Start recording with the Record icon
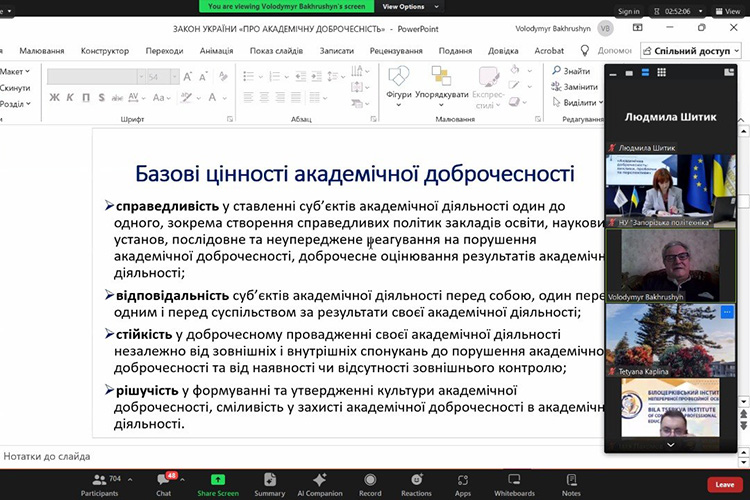Screen dimensions: 750x500 pyautogui.click(x=370, y=481)
